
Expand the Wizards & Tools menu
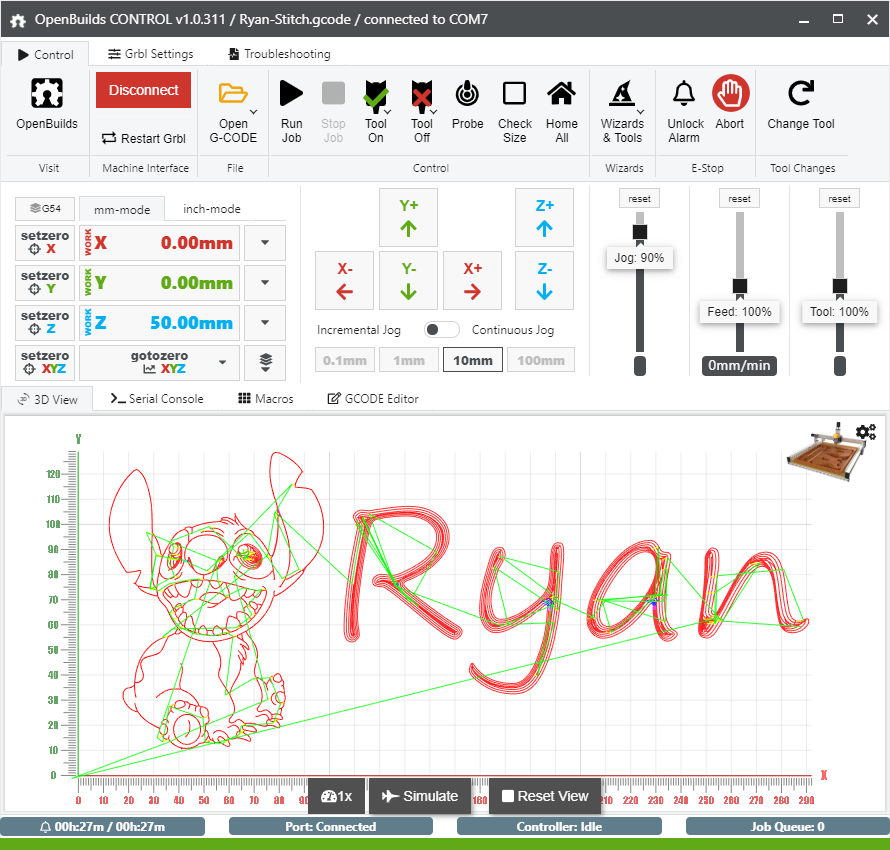(x=622, y=94)
